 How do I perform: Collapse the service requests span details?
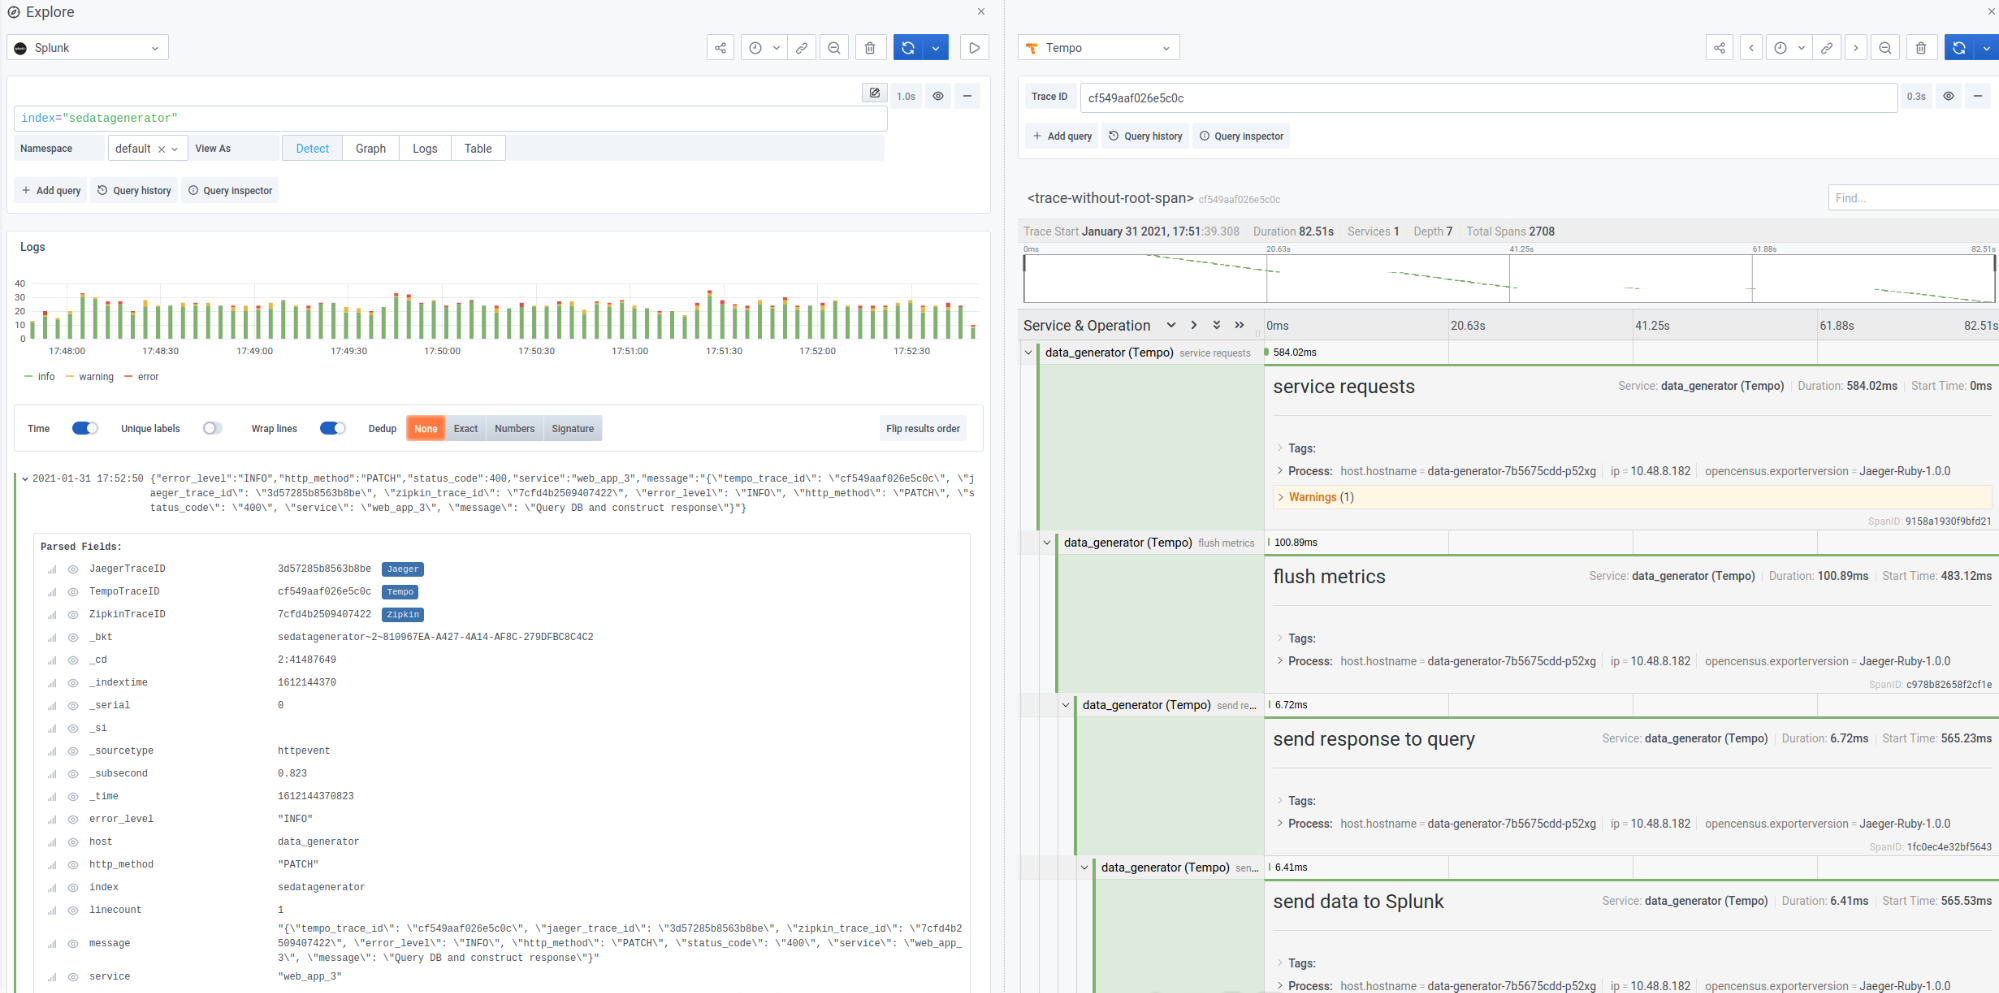point(1027,352)
